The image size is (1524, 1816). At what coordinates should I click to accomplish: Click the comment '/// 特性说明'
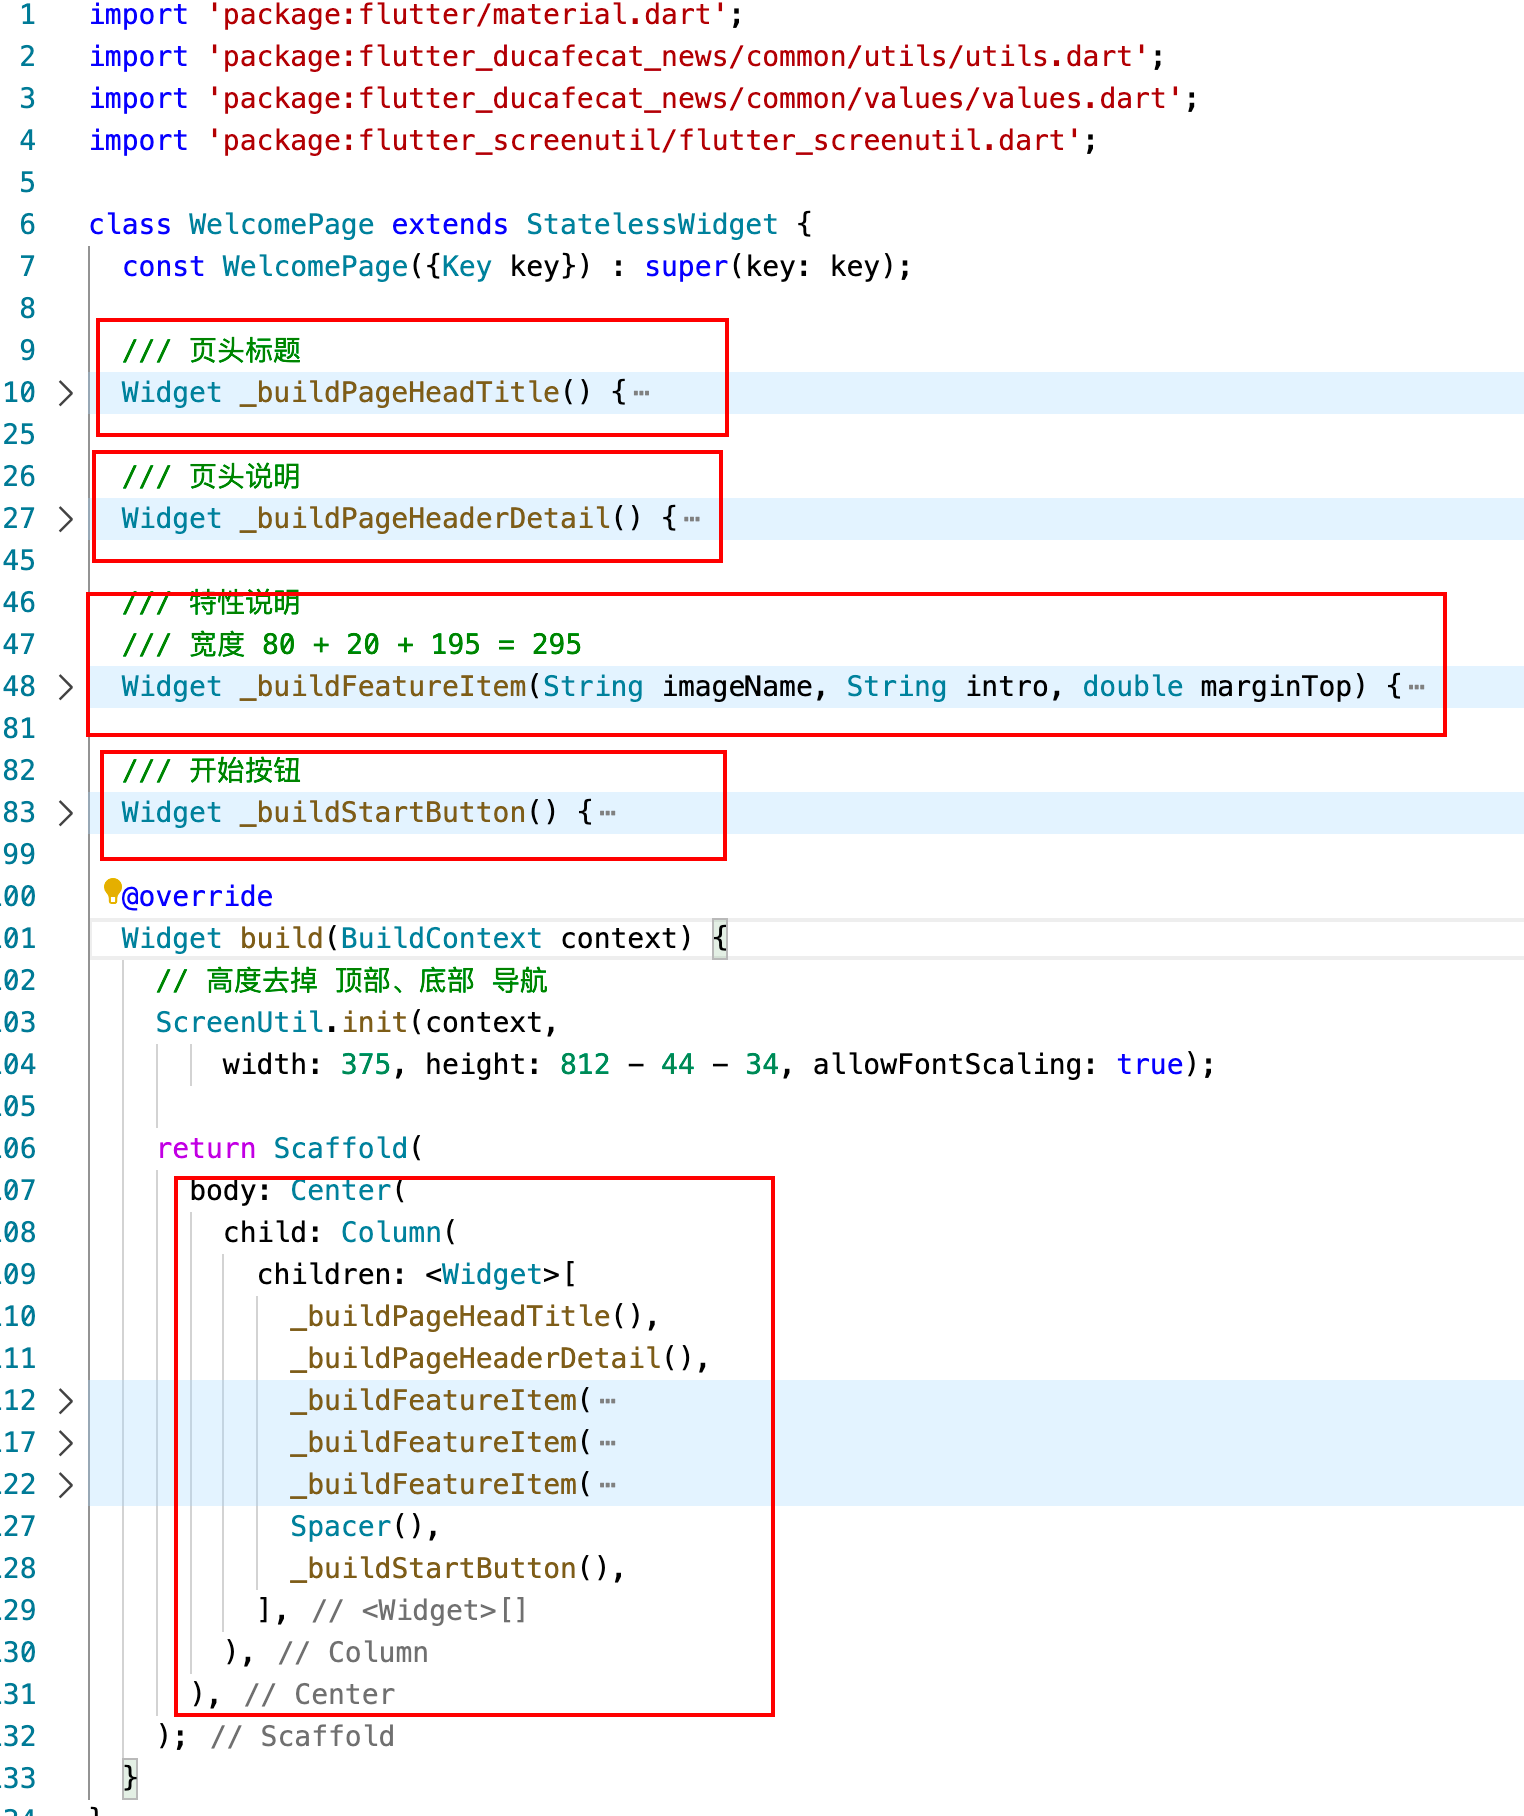[211, 603]
